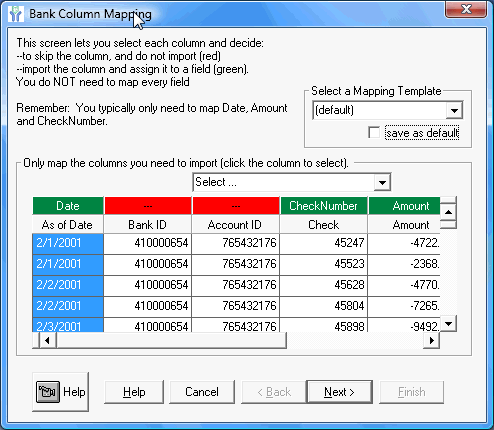Click amount cell -4722.
494x430 pixels.
(x=404, y=243)
